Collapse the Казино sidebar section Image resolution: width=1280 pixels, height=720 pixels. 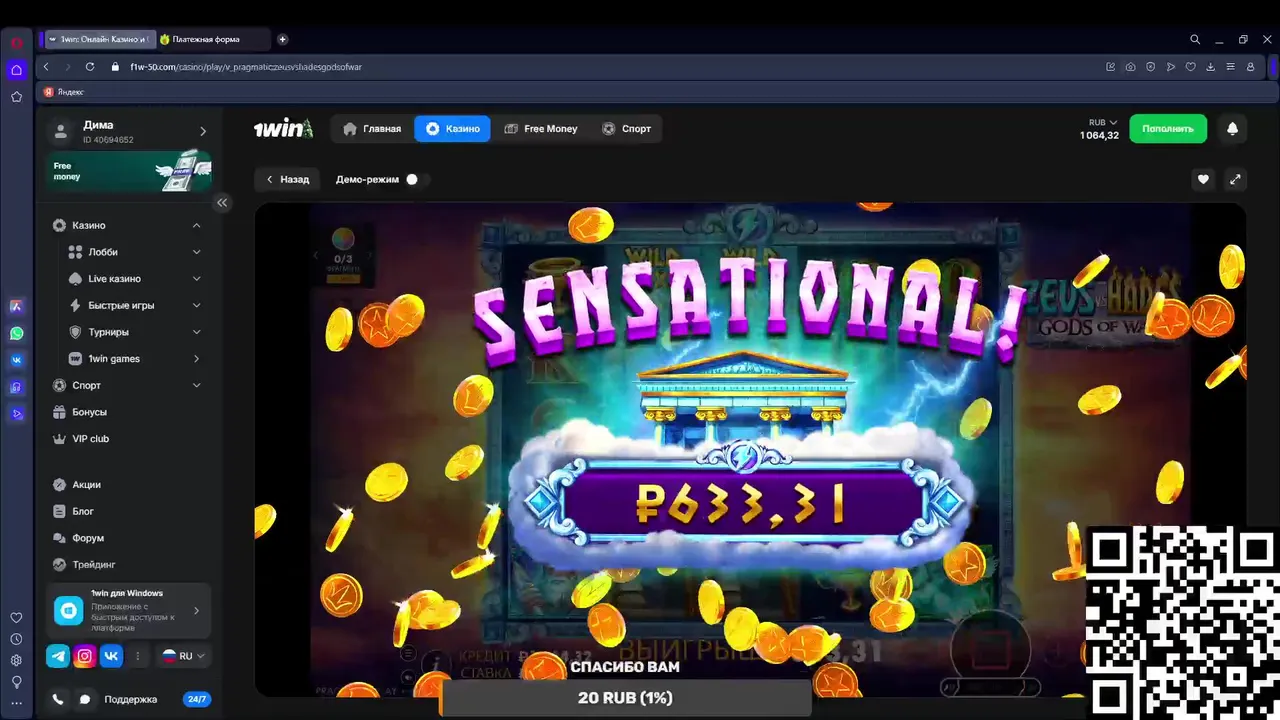pyautogui.click(x=196, y=226)
